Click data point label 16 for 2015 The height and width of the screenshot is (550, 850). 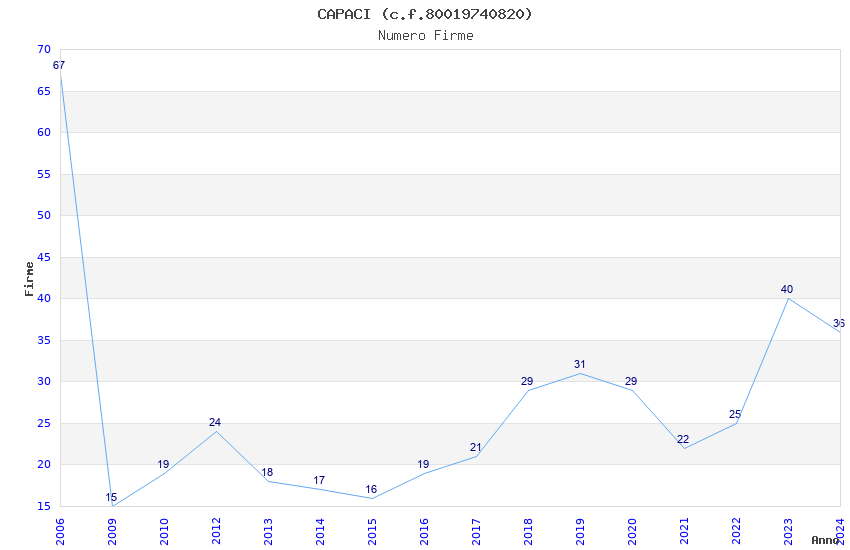pos(371,489)
